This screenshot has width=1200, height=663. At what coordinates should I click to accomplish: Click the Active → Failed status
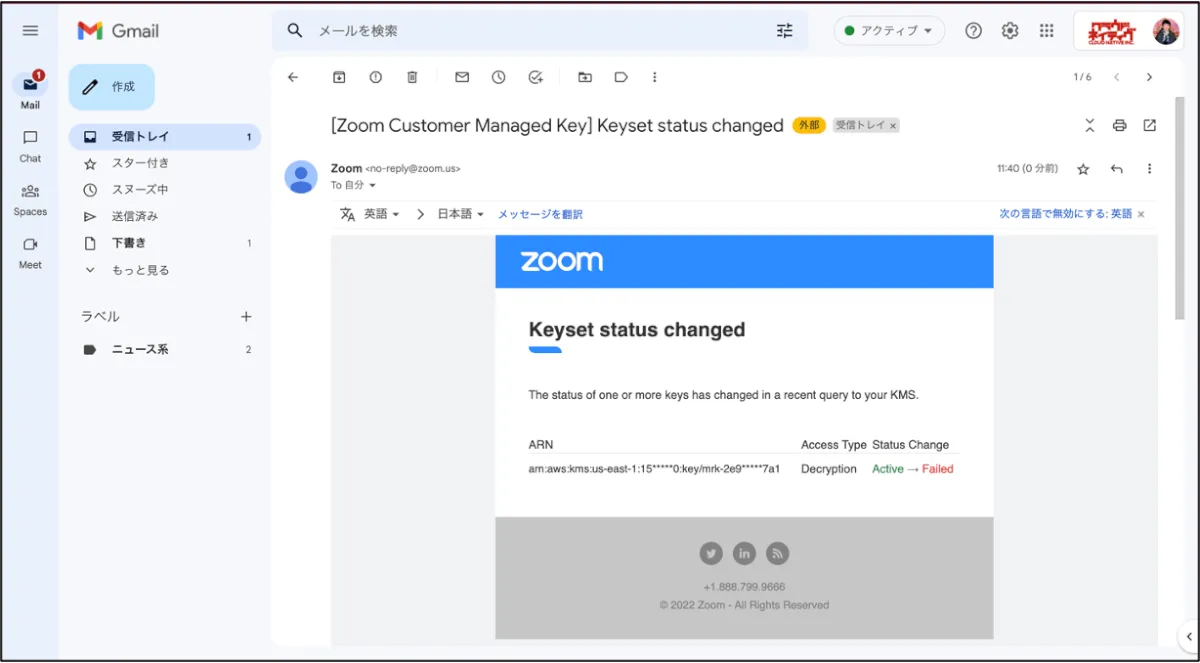(913, 469)
